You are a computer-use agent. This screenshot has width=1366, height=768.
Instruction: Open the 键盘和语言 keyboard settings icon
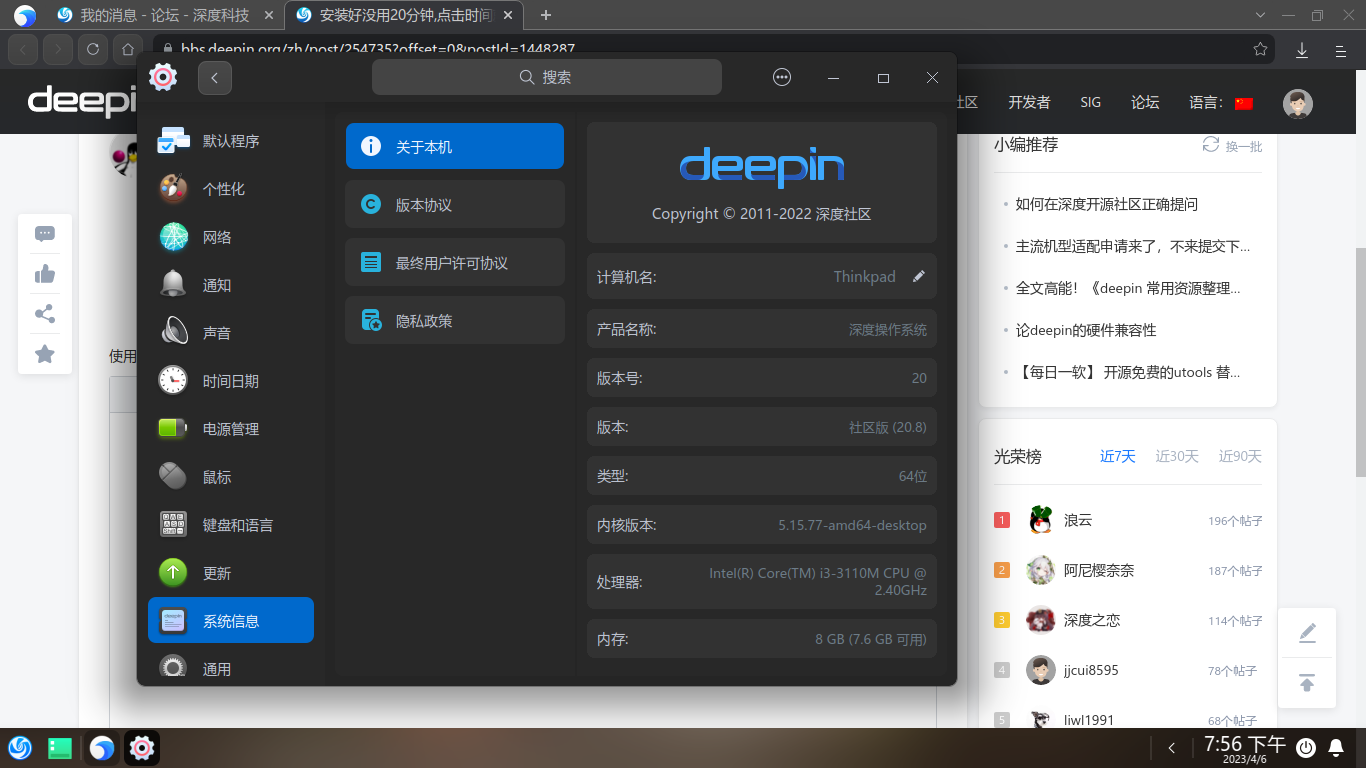pyautogui.click(x=173, y=524)
